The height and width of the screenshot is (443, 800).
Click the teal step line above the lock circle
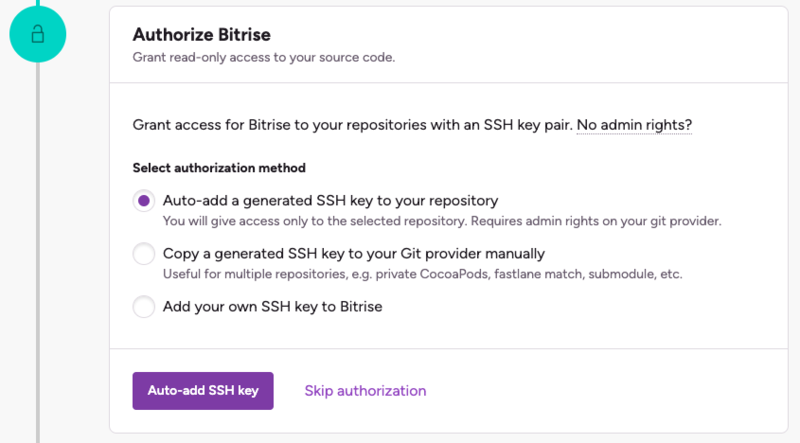(38, 3)
